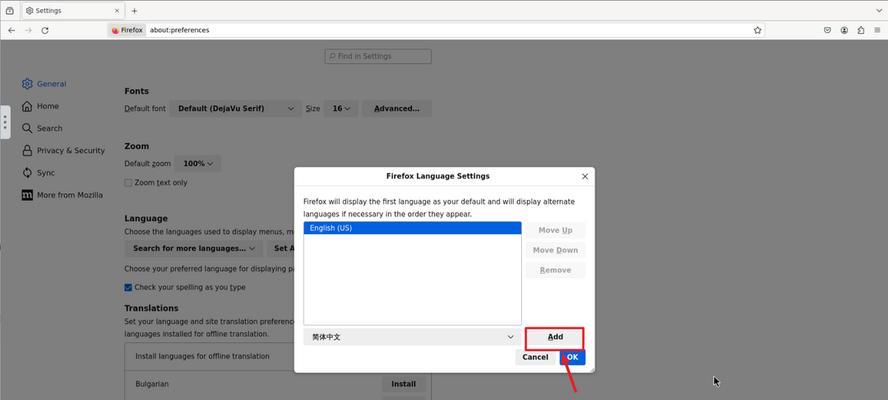Image resolution: width=888 pixels, height=400 pixels.
Task: Open the Firefox application menu
Action: click(877, 30)
